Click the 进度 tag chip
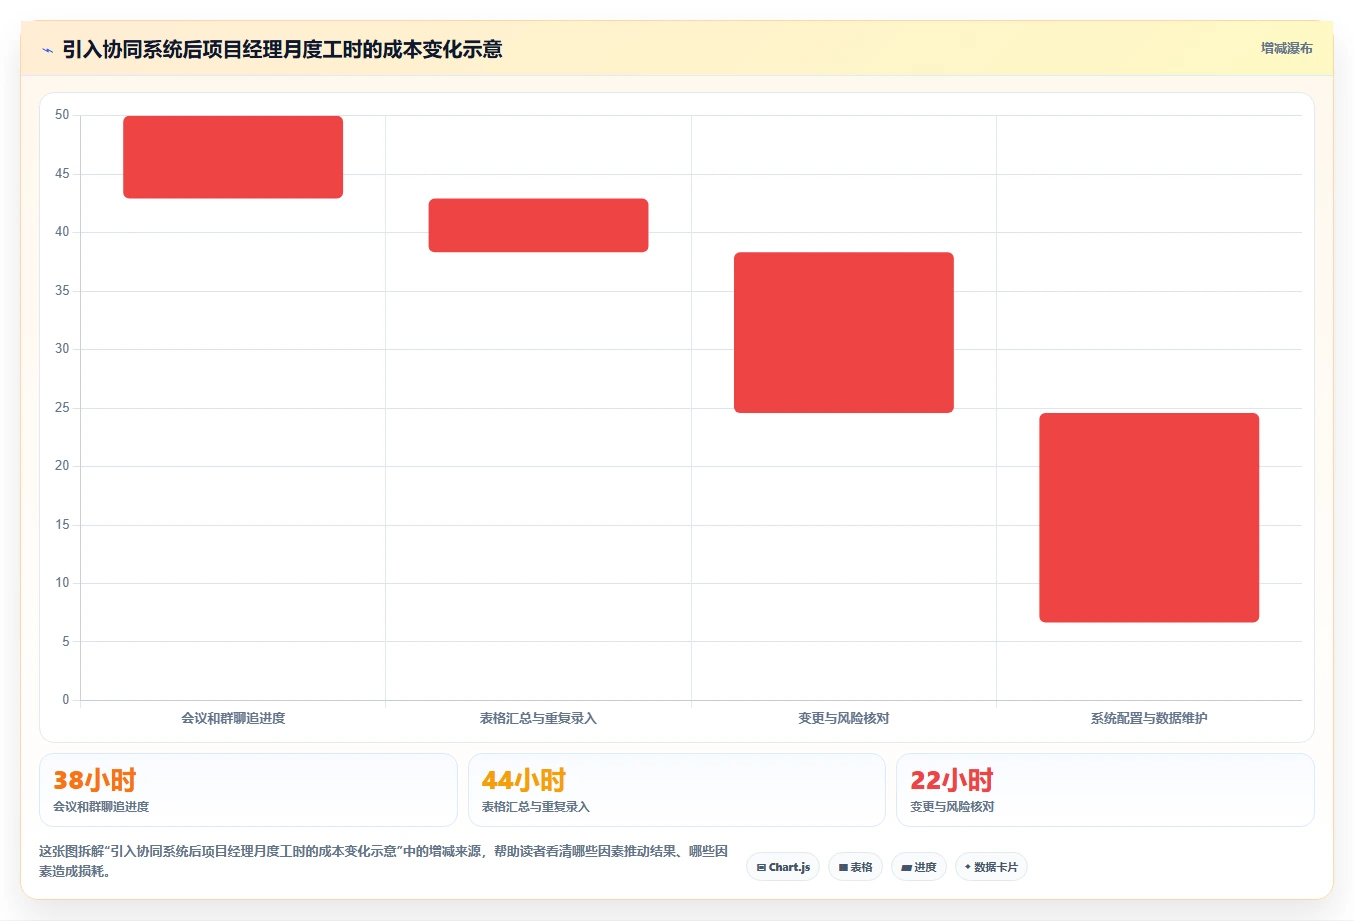The width and height of the screenshot is (1354, 921). [x=919, y=867]
